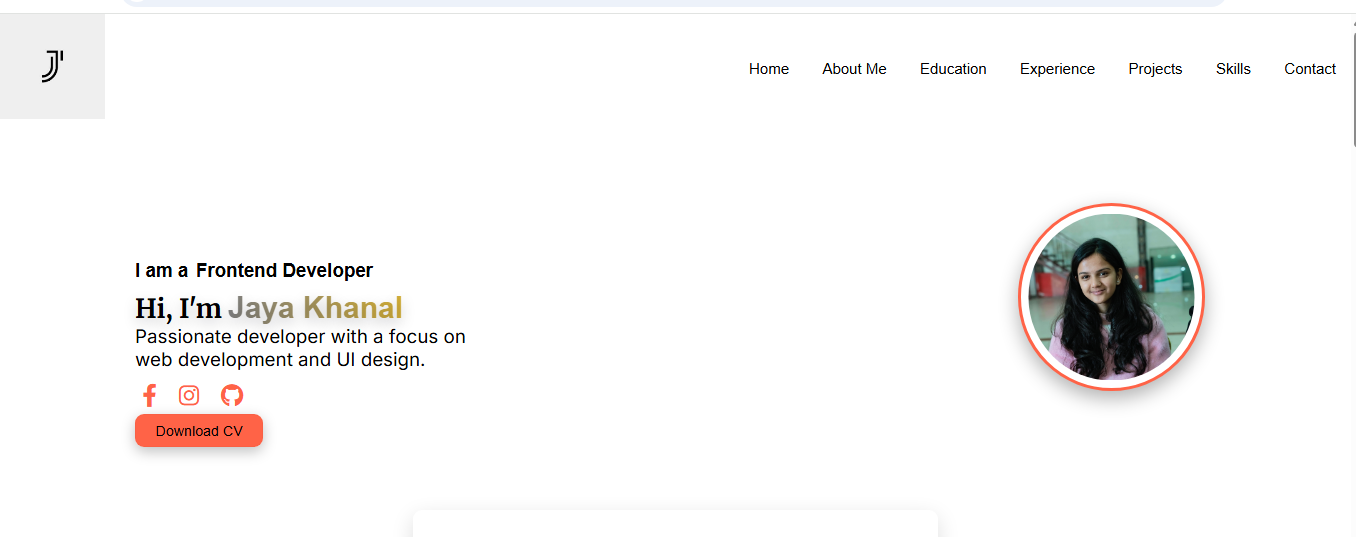Jump to the Education section
The height and width of the screenshot is (537, 1356).
coord(953,69)
